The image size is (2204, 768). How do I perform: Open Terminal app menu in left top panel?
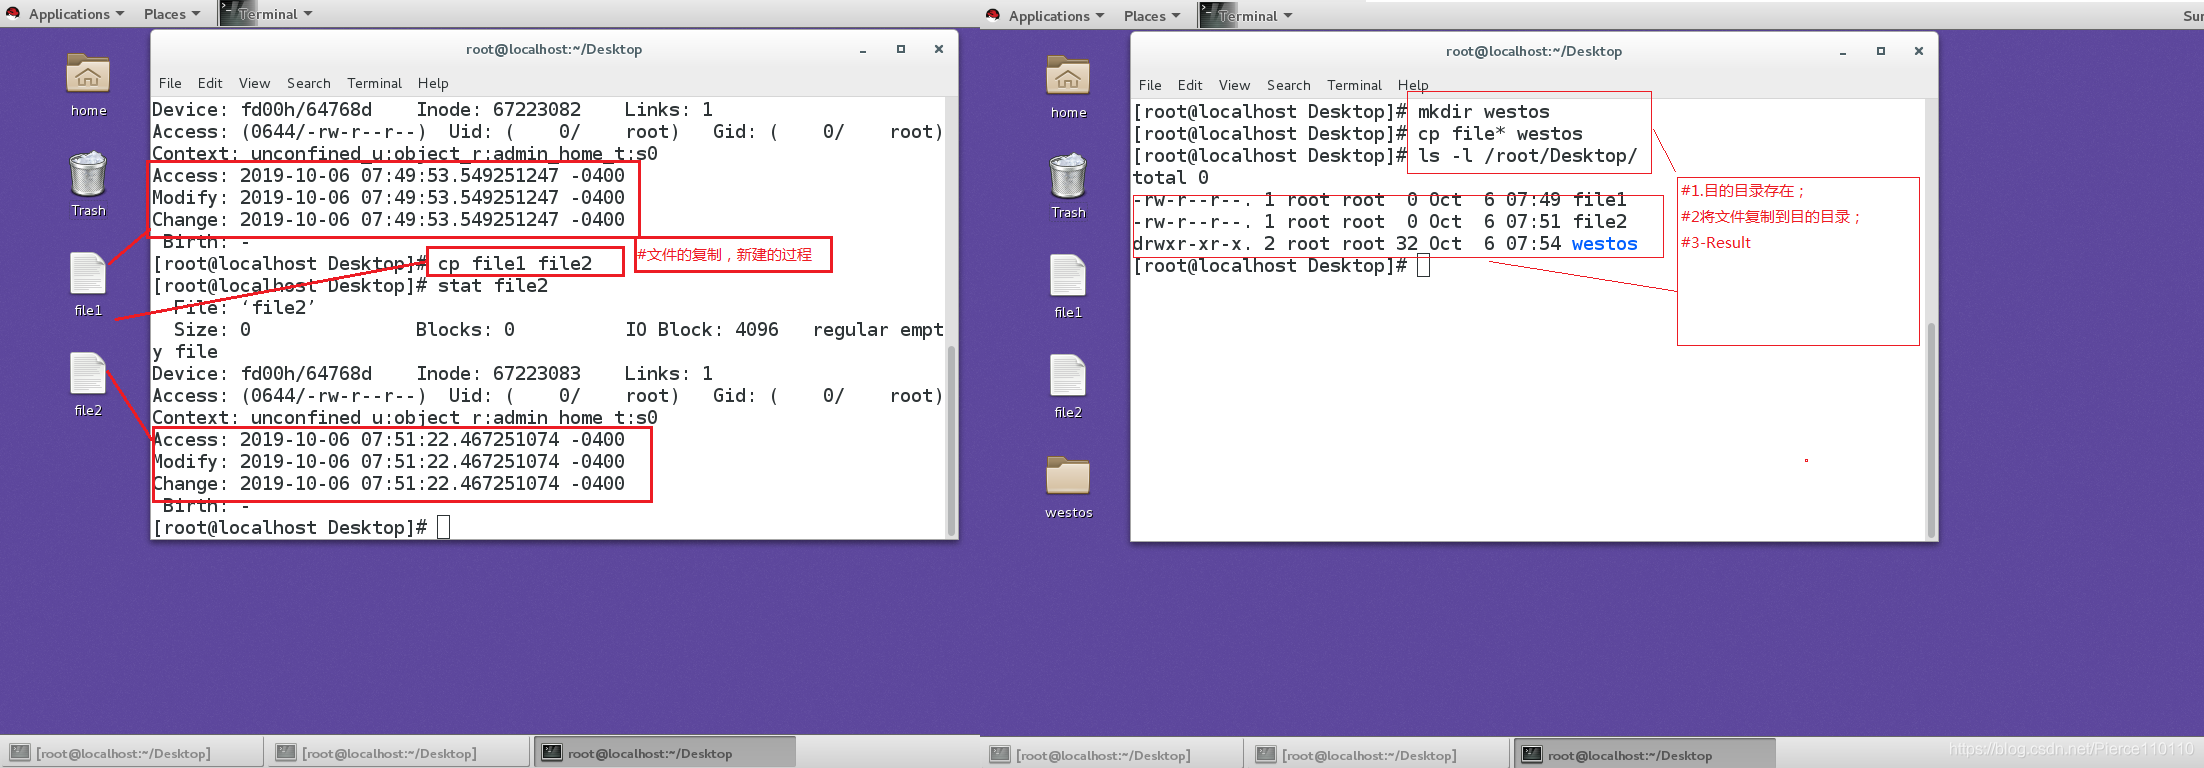(275, 14)
